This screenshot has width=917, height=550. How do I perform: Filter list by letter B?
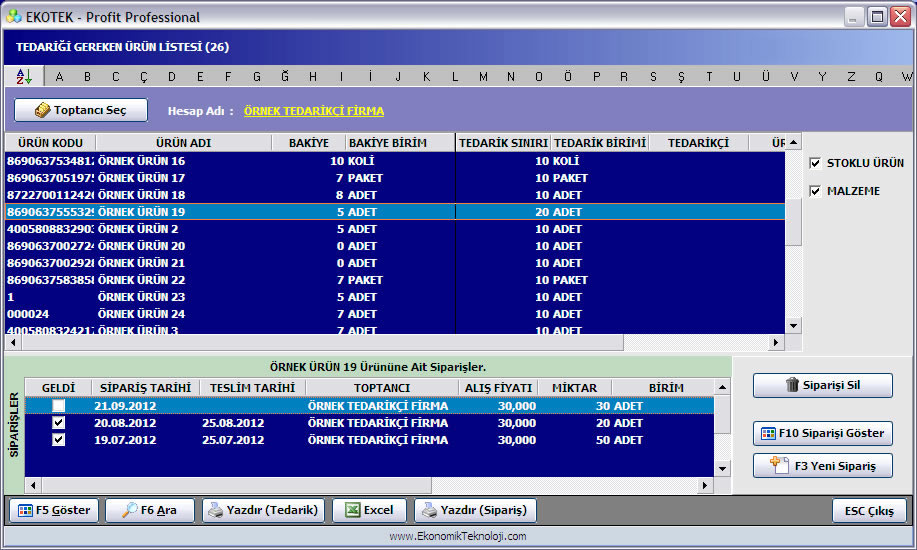point(87,77)
